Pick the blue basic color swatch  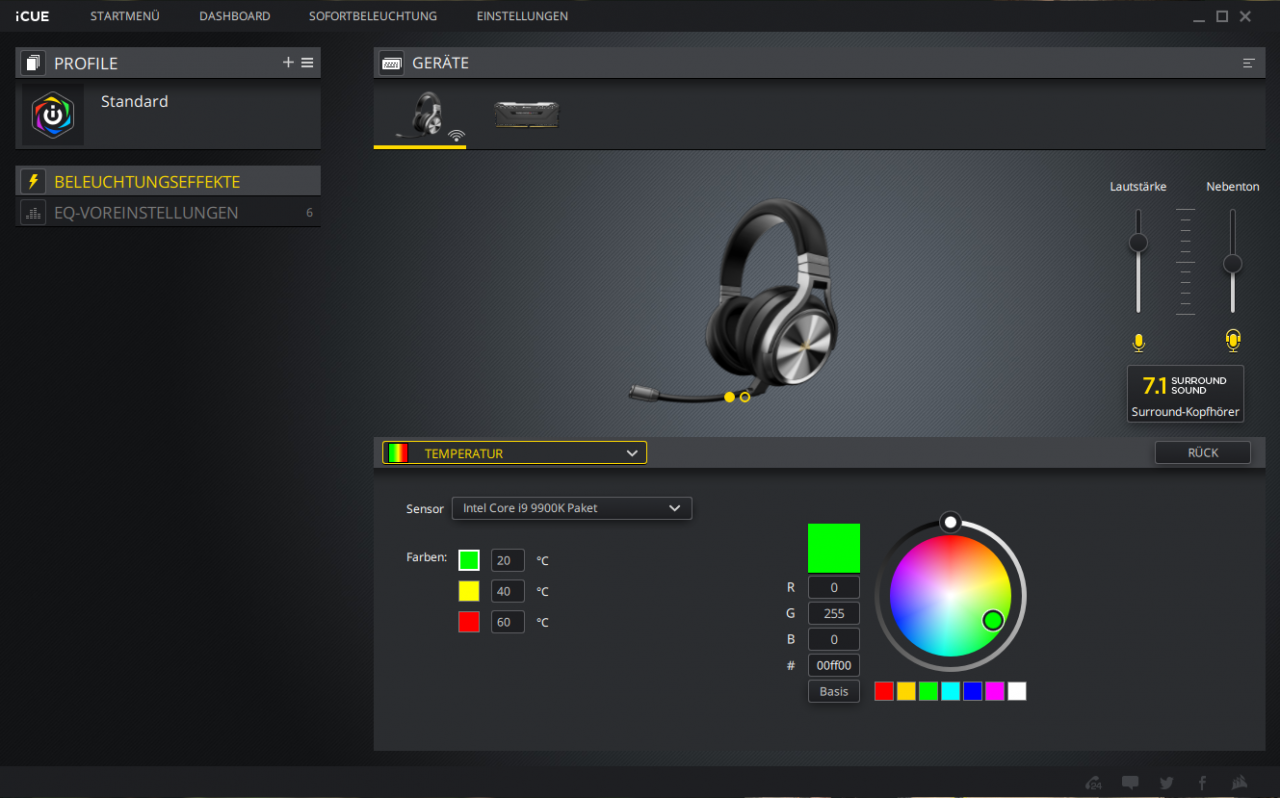pos(972,691)
